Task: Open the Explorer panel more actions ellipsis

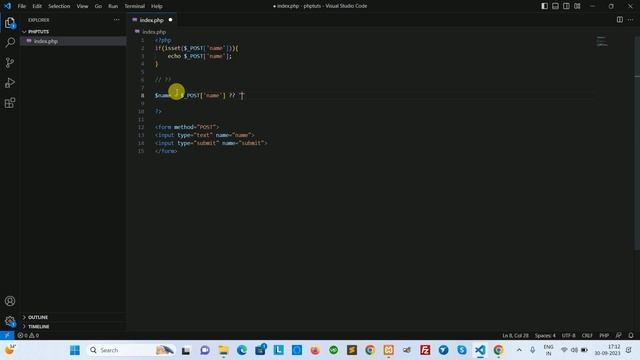Action: [117, 20]
